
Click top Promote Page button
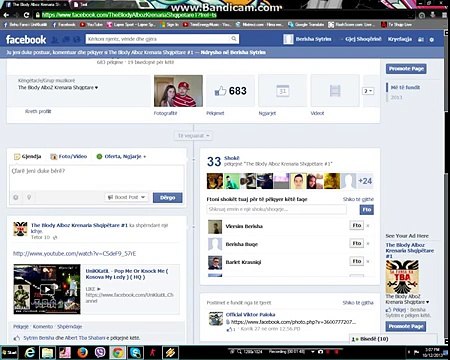(406, 69)
